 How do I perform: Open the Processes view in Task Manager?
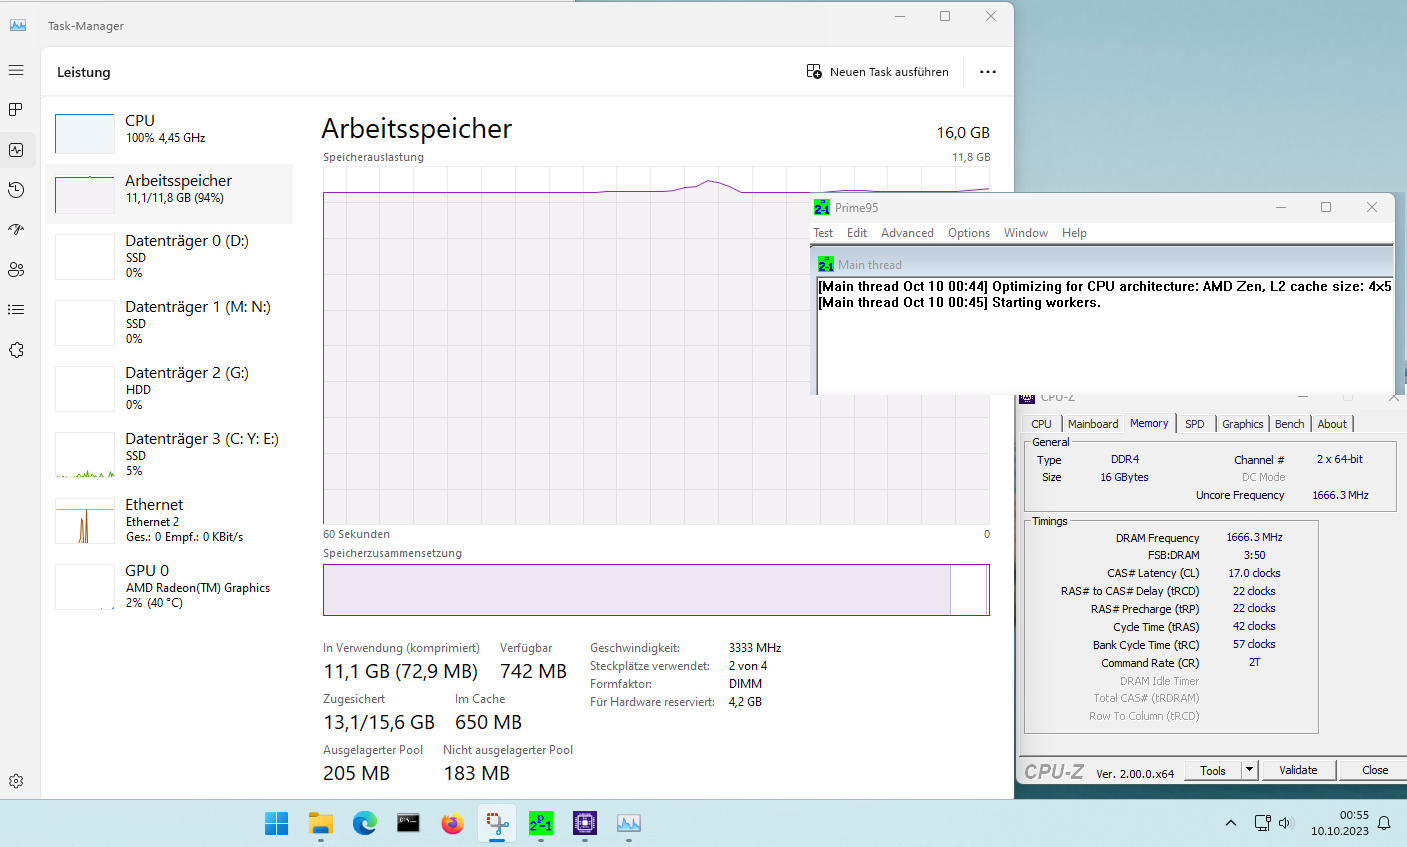(x=16, y=109)
